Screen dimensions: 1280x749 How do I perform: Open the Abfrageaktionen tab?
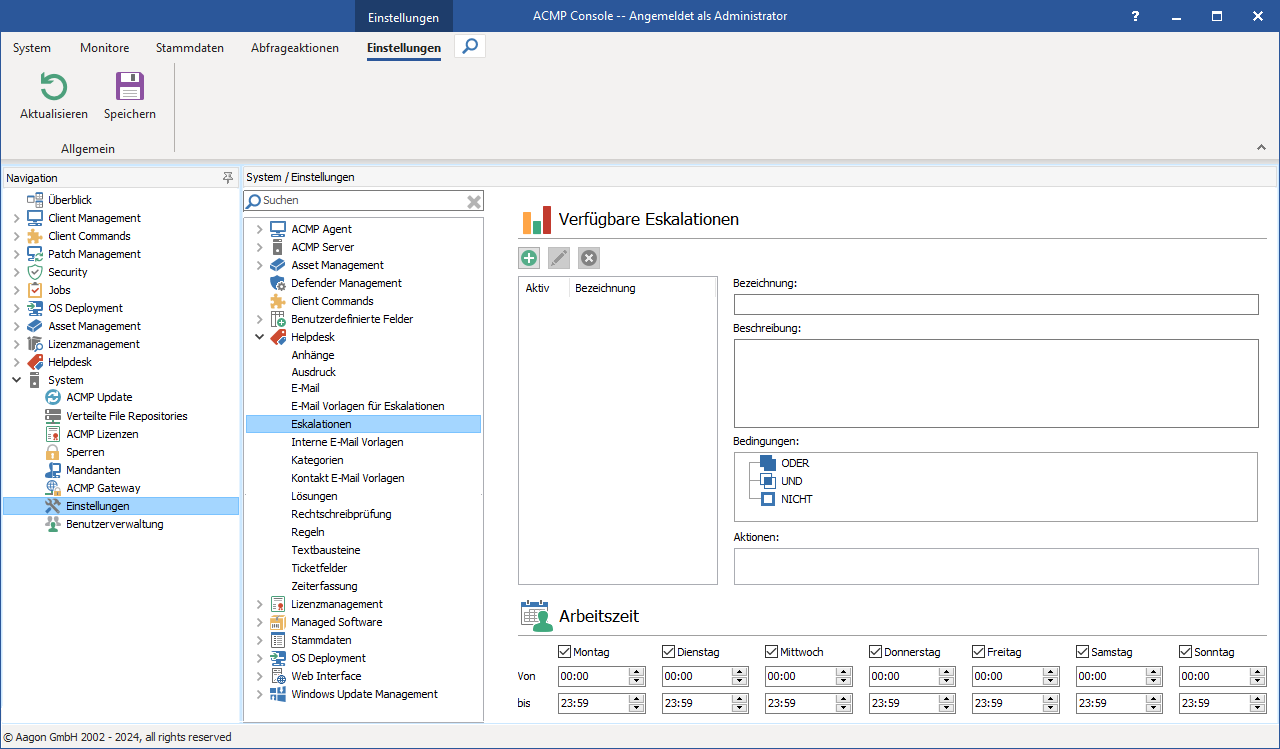click(x=294, y=47)
